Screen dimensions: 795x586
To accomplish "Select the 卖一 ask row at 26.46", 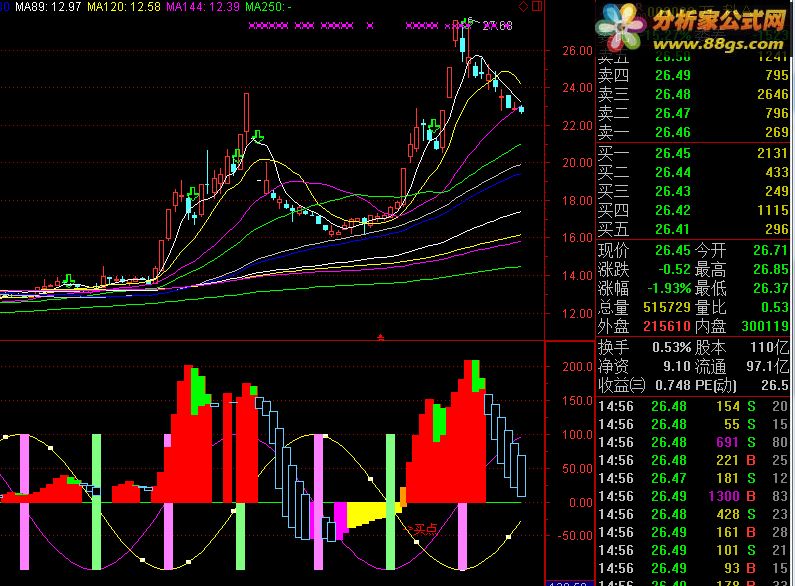I will point(693,133).
